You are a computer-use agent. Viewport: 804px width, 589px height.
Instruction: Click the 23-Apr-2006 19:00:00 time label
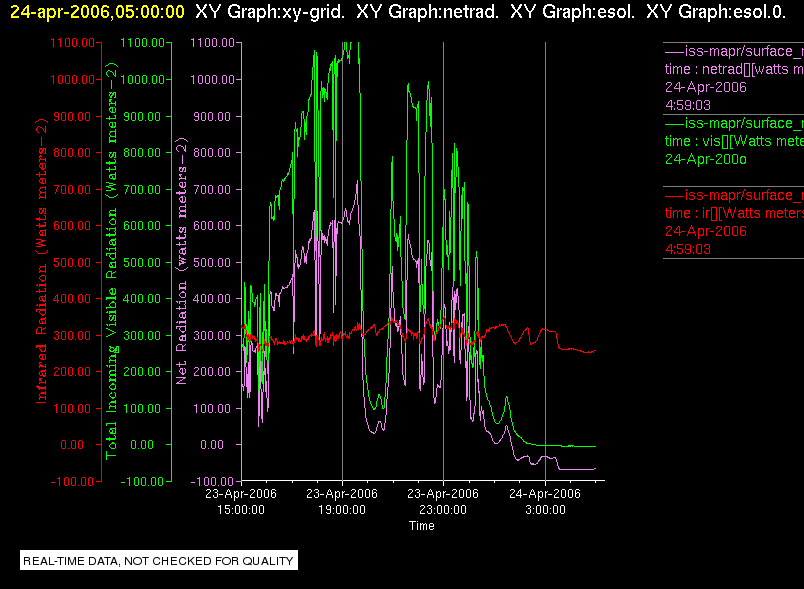click(342, 502)
